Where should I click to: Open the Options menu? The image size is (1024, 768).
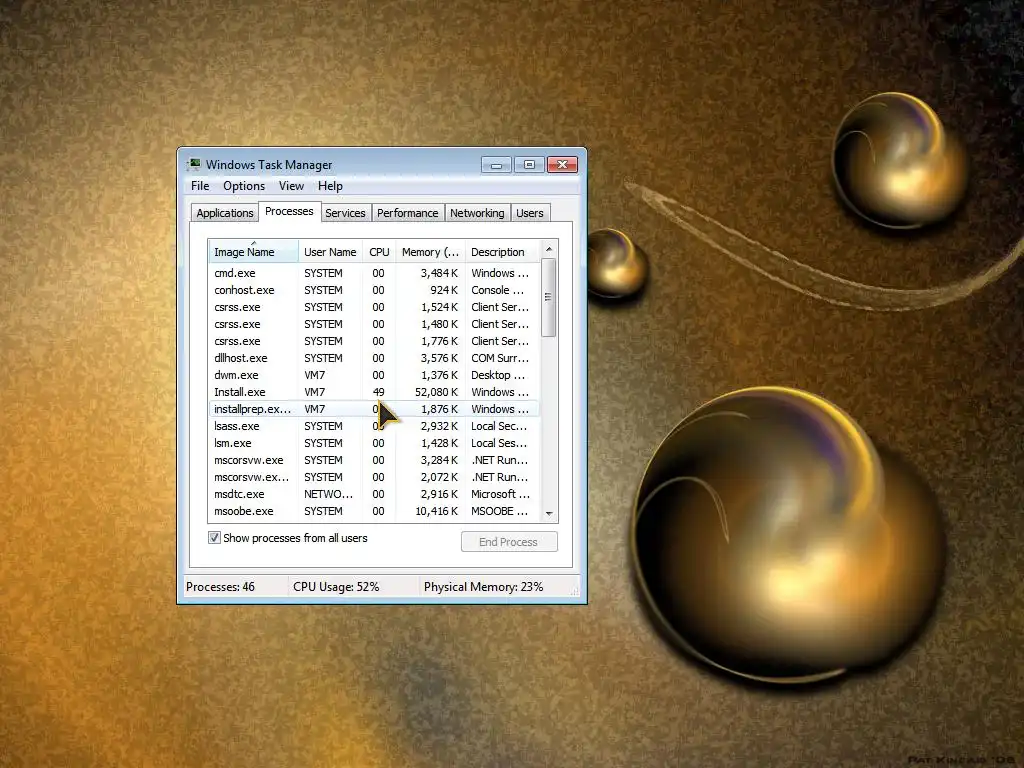tap(244, 186)
